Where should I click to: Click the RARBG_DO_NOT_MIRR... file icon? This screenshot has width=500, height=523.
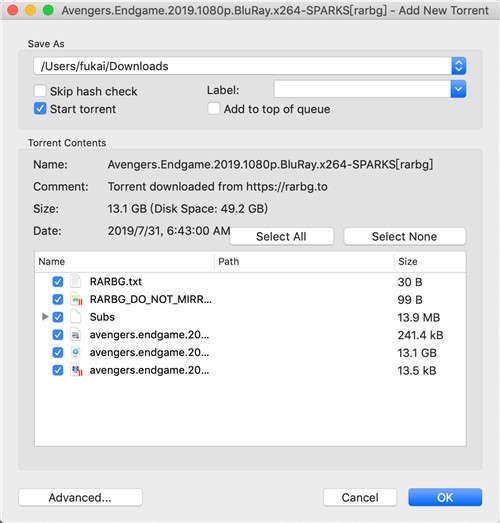coord(76,299)
